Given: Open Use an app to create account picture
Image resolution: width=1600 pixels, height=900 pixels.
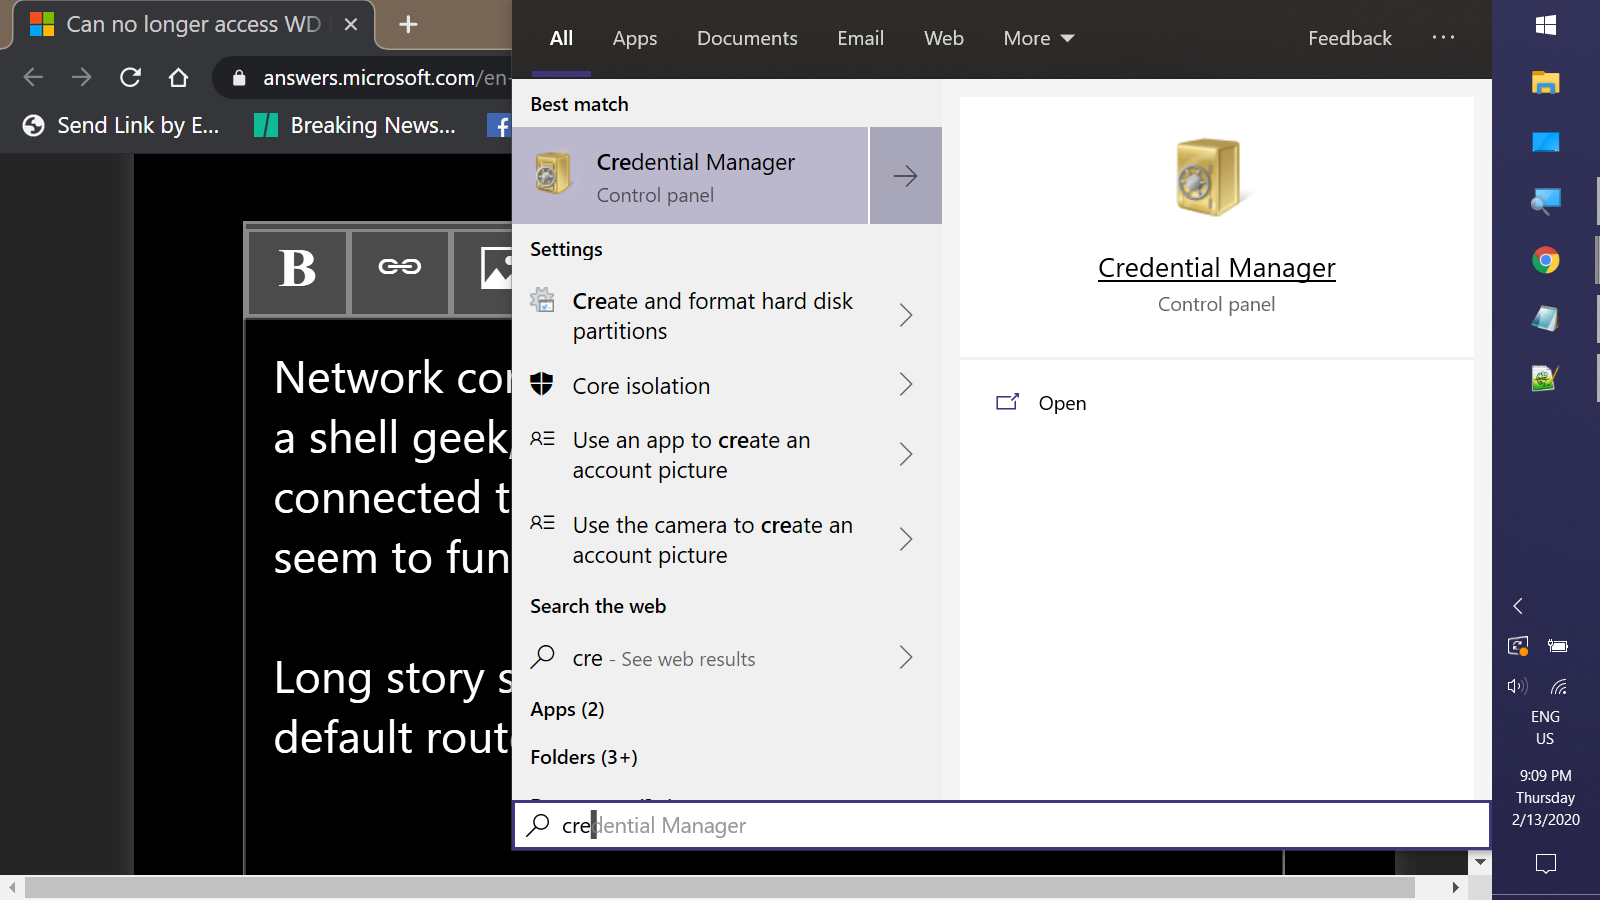Looking at the screenshot, I should 691,455.
